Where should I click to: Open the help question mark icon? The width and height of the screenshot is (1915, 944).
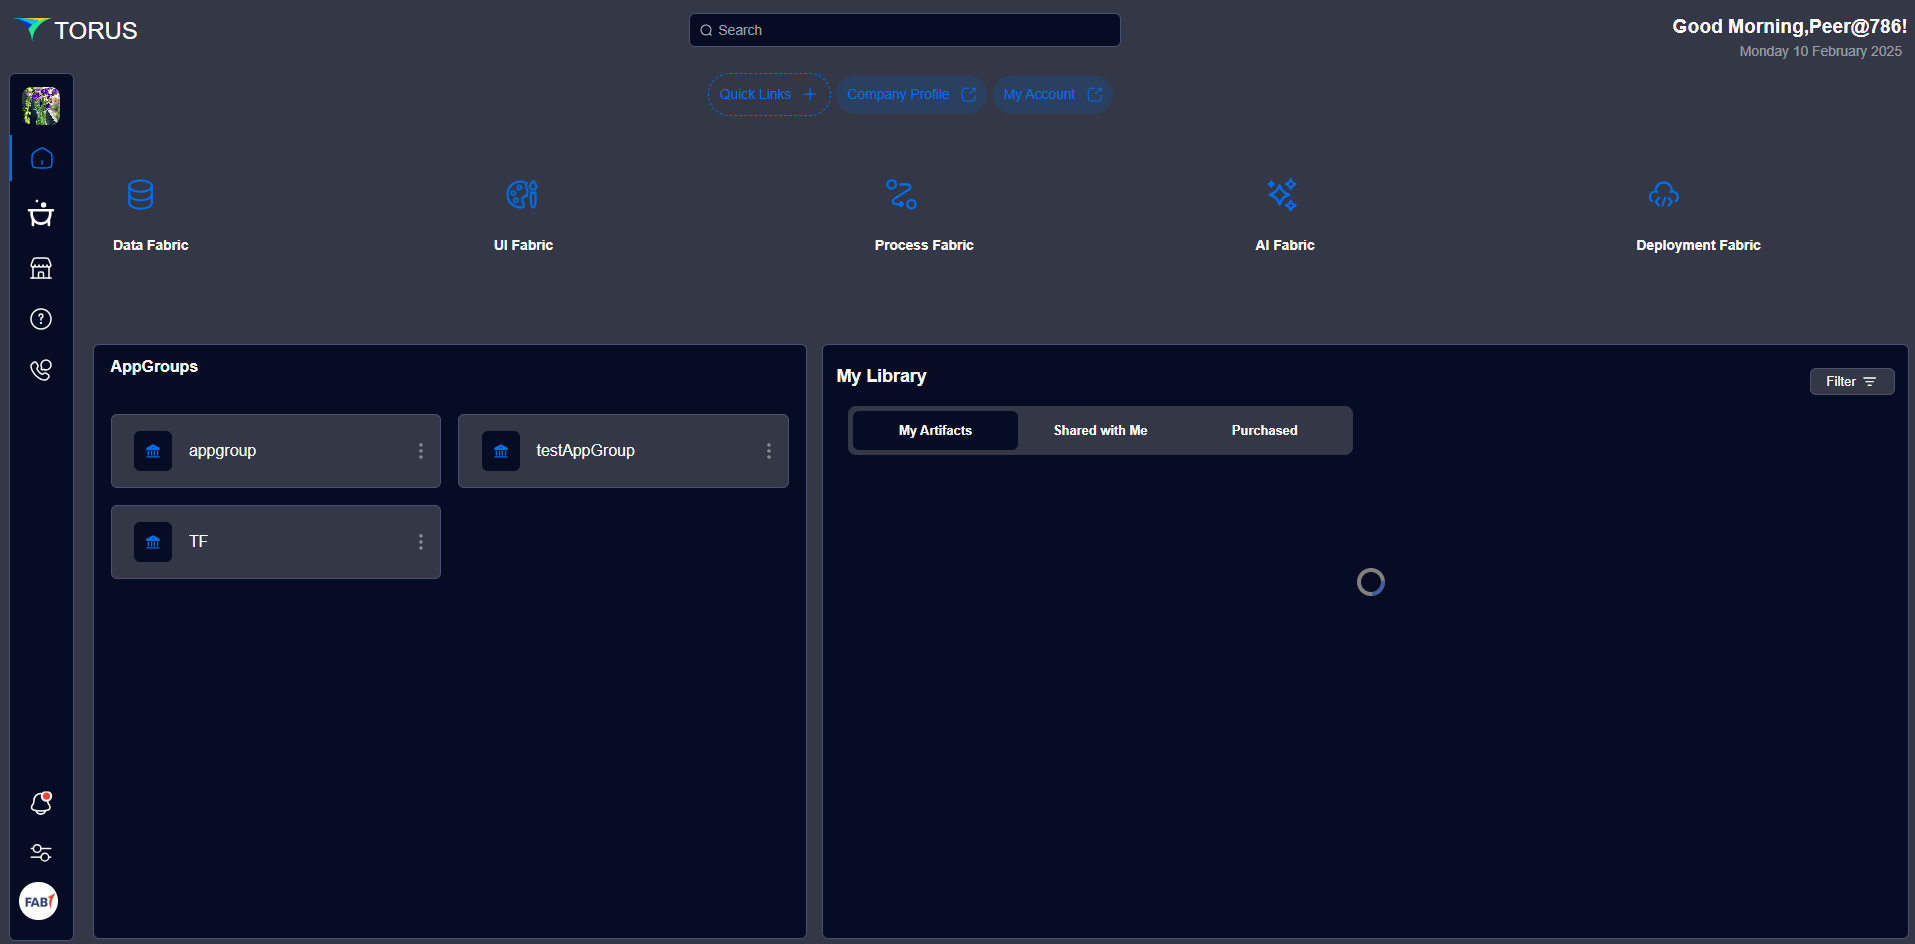(x=41, y=319)
